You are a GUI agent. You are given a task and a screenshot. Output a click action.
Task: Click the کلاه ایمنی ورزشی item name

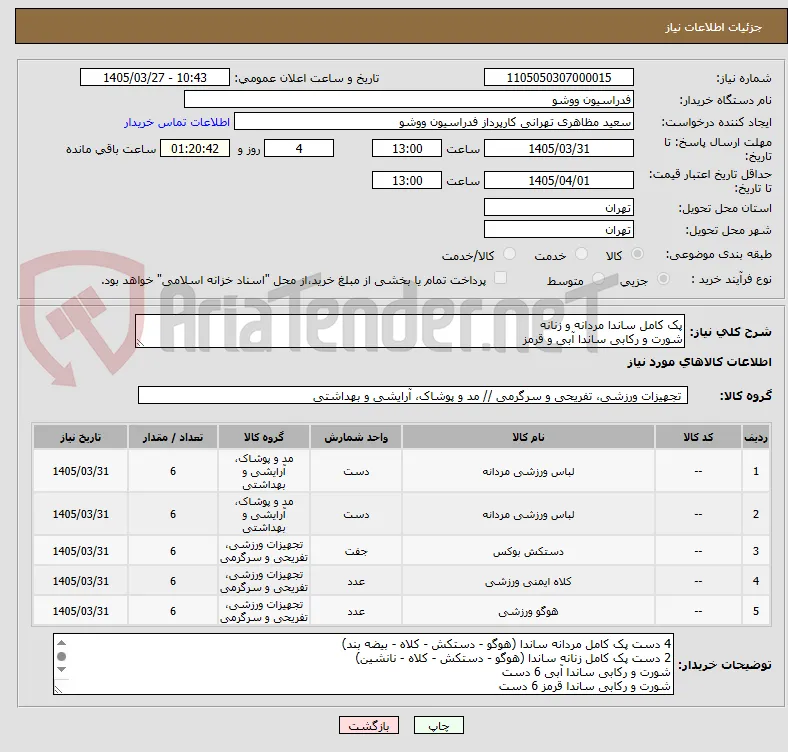pyautogui.click(x=528, y=582)
